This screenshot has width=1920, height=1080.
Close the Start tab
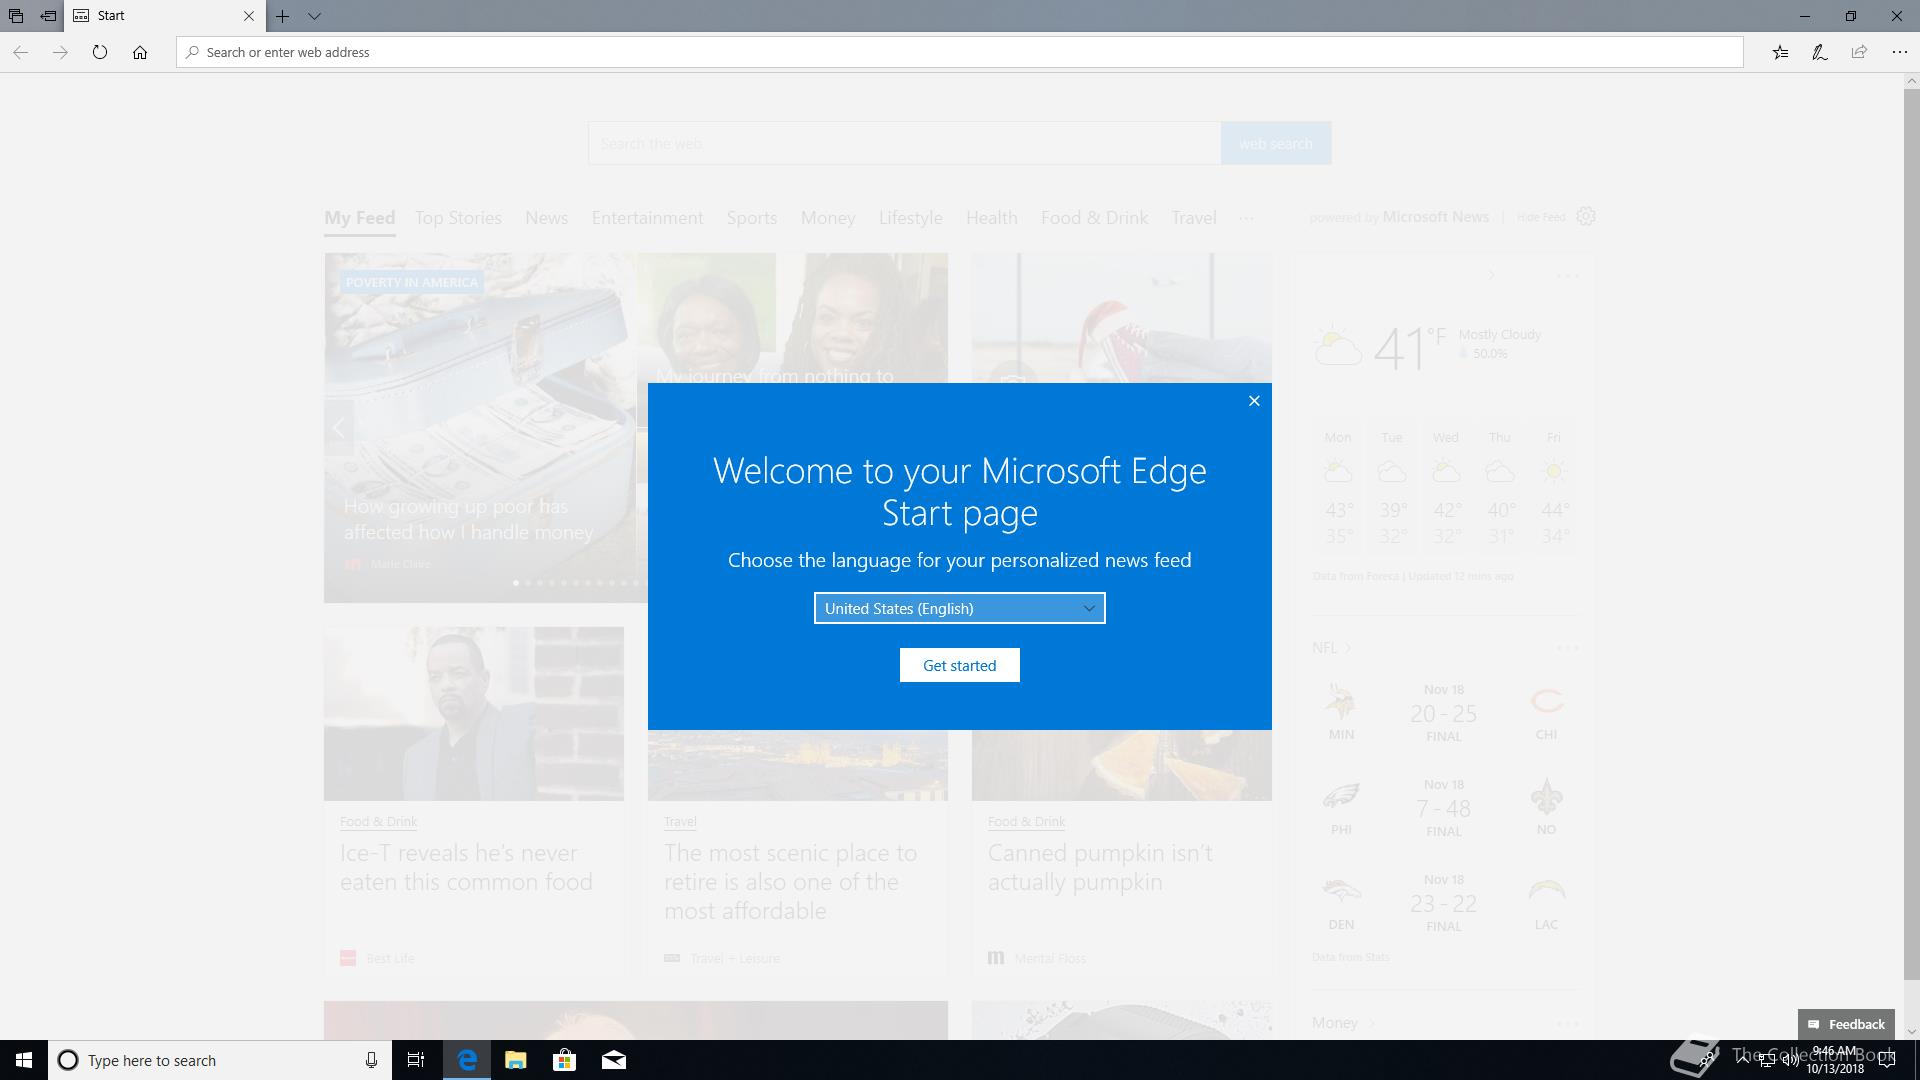(249, 16)
